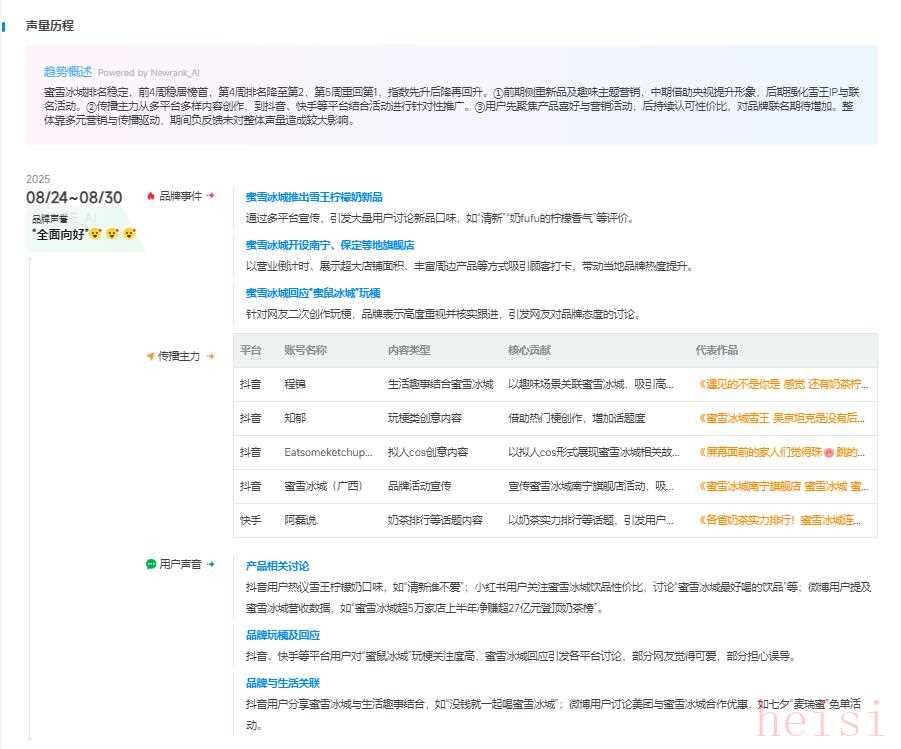Viewport: 901px width, 749px height.
Task: Open 蜜雪冰城开设南宁、保定等地旗舰店 event link
Action: [330, 245]
